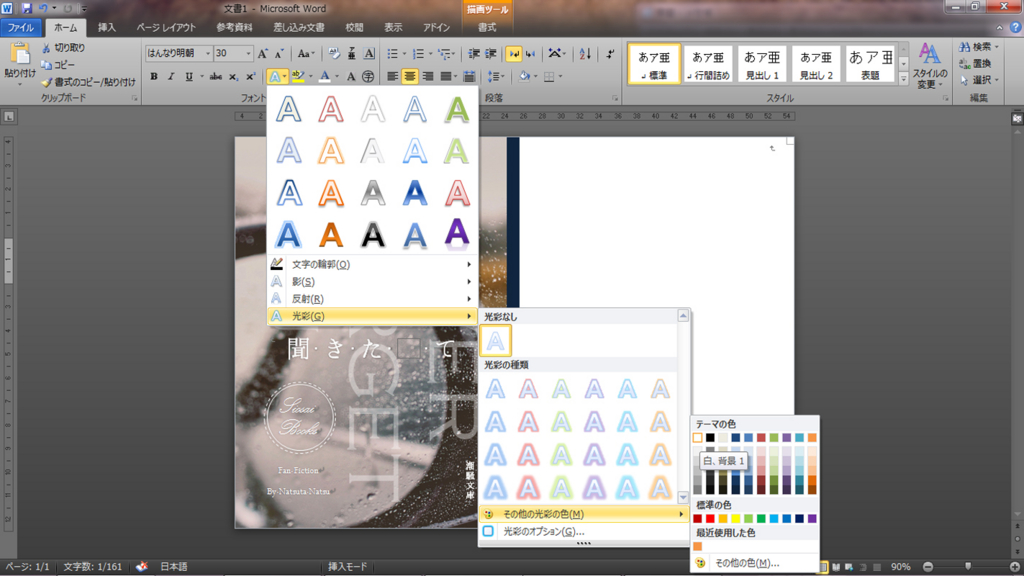The height and width of the screenshot is (576, 1024).
Task: Click the text highlight color icon
Action: click(x=298, y=76)
